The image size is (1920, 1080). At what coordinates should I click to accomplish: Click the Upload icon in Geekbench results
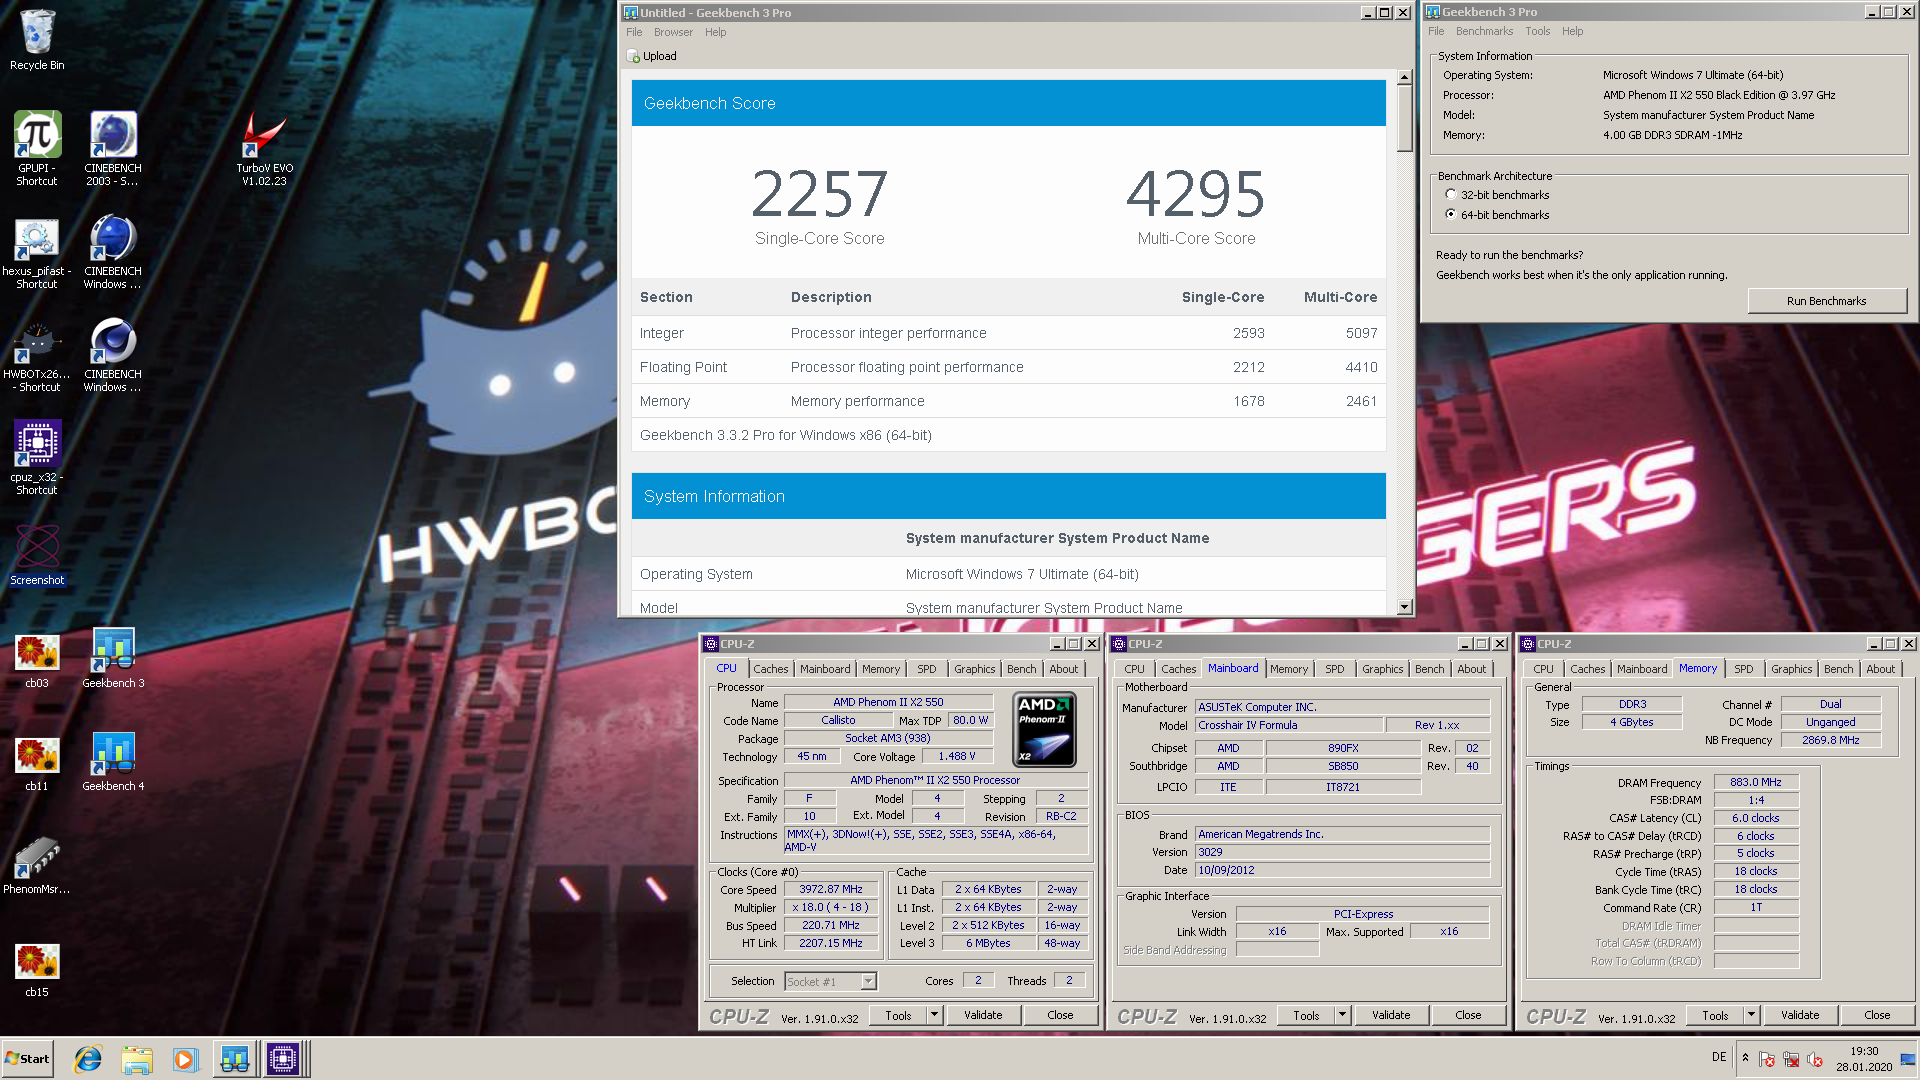point(633,56)
